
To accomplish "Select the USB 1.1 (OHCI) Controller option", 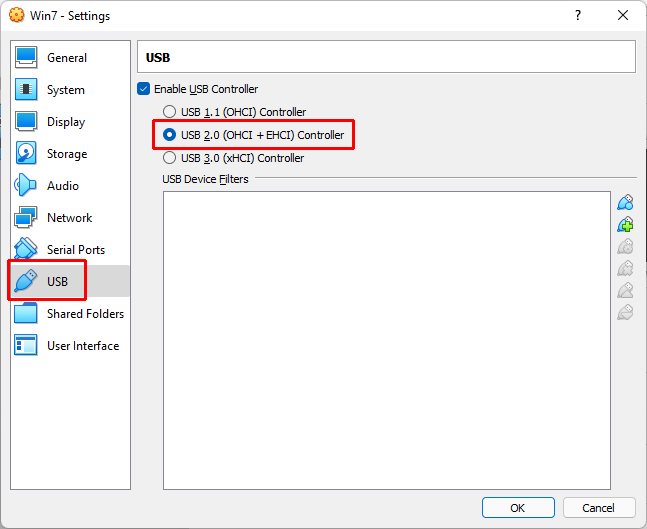I will [168, 112].
